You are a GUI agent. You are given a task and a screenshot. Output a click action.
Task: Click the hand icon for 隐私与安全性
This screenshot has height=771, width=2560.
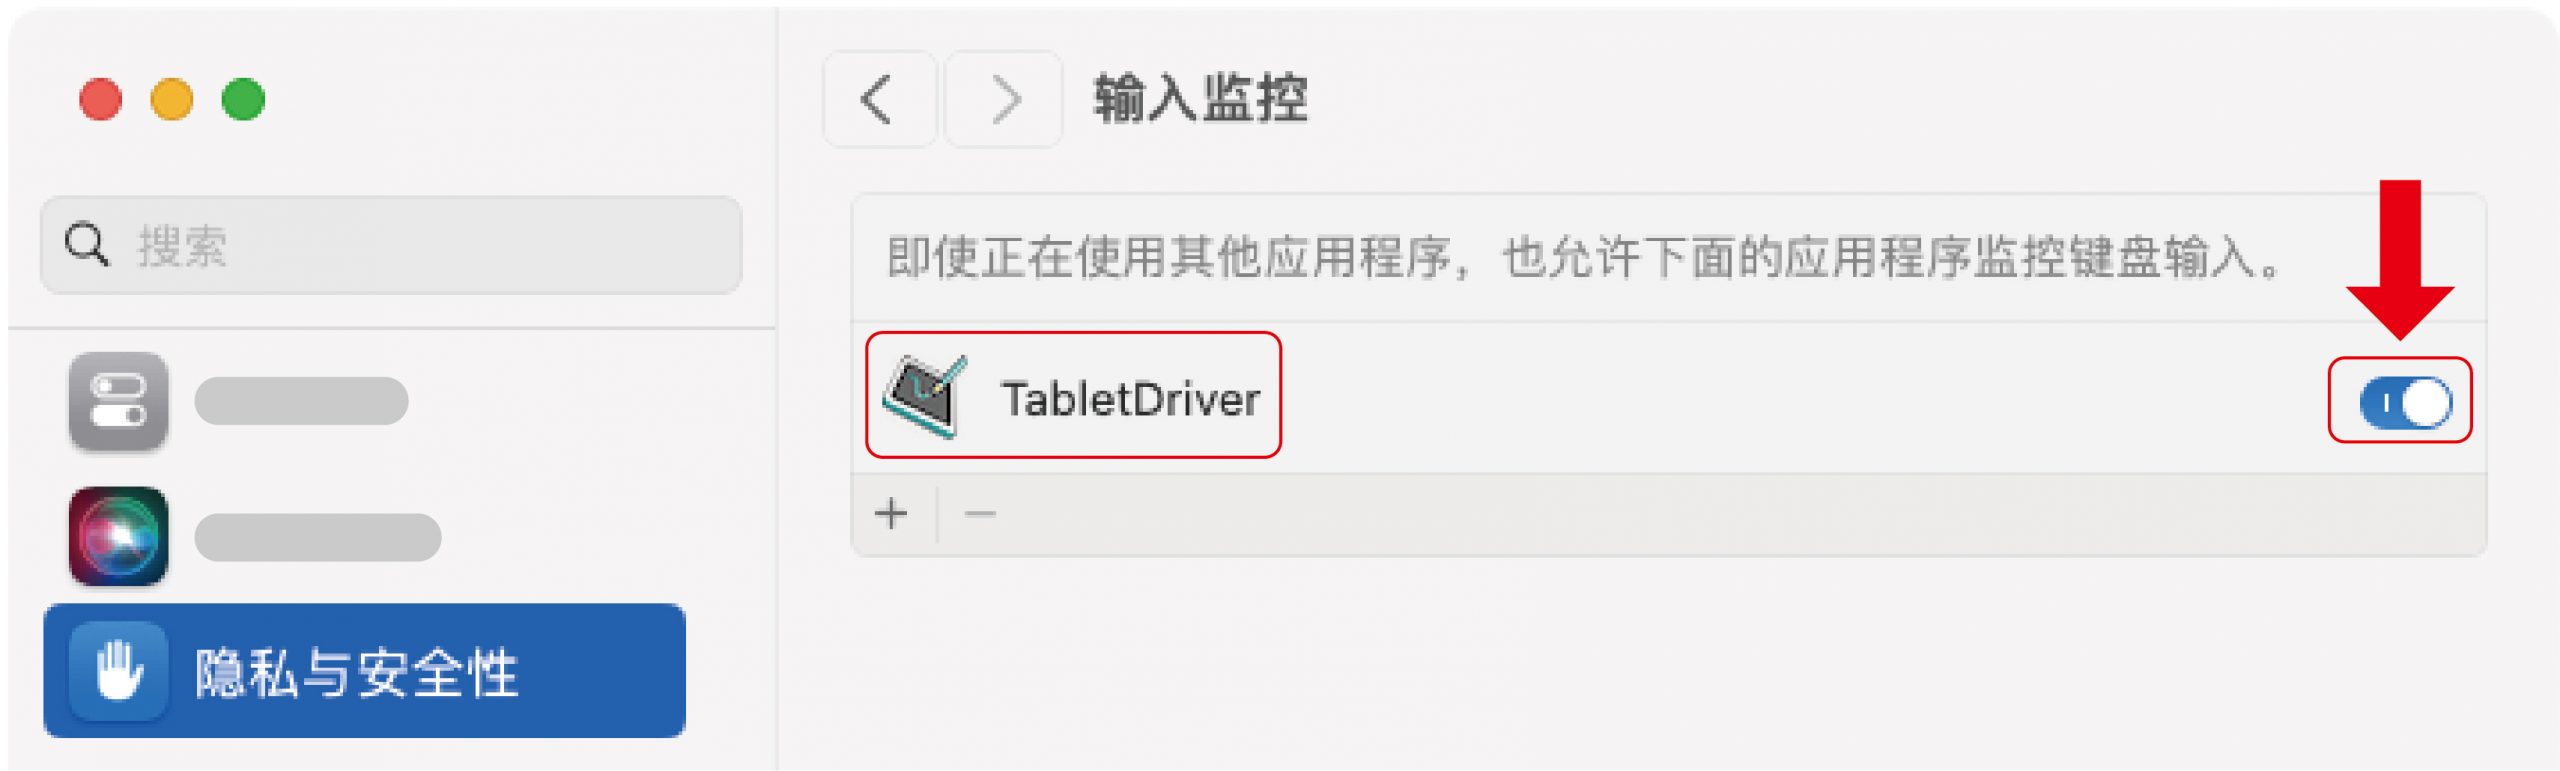point(118,671)
